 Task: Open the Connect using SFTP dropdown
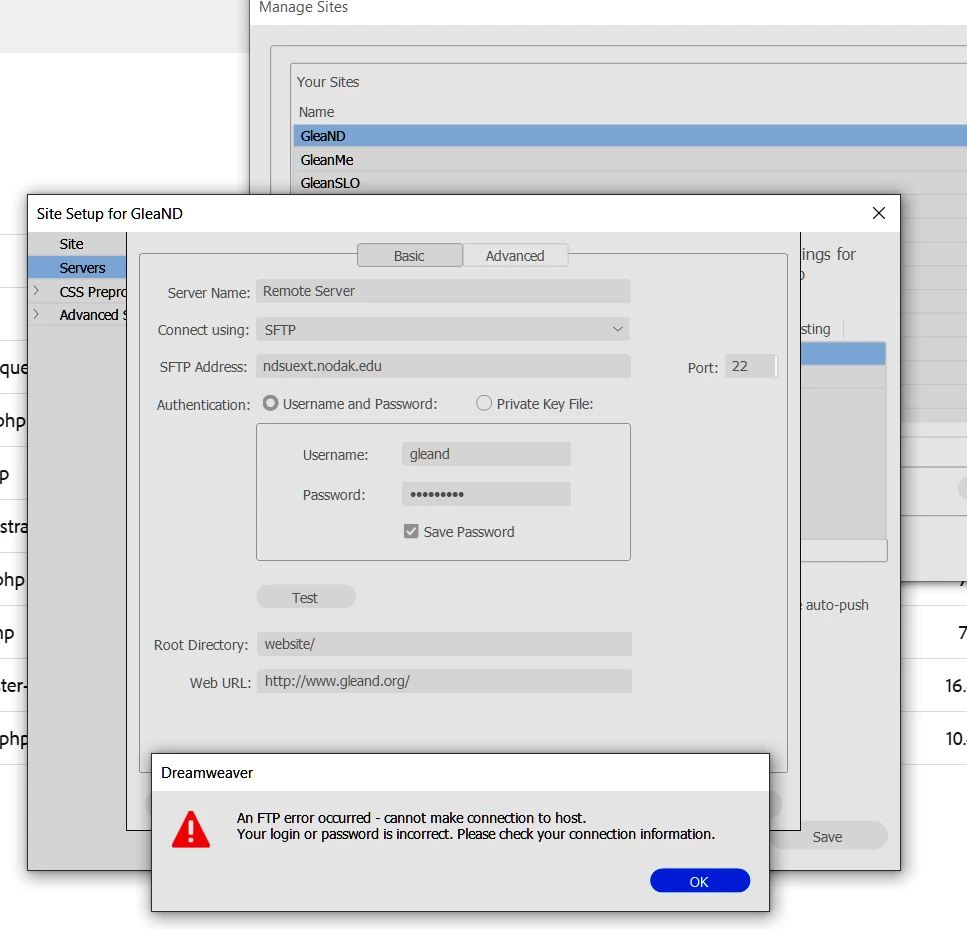click(x=443, y=329)
